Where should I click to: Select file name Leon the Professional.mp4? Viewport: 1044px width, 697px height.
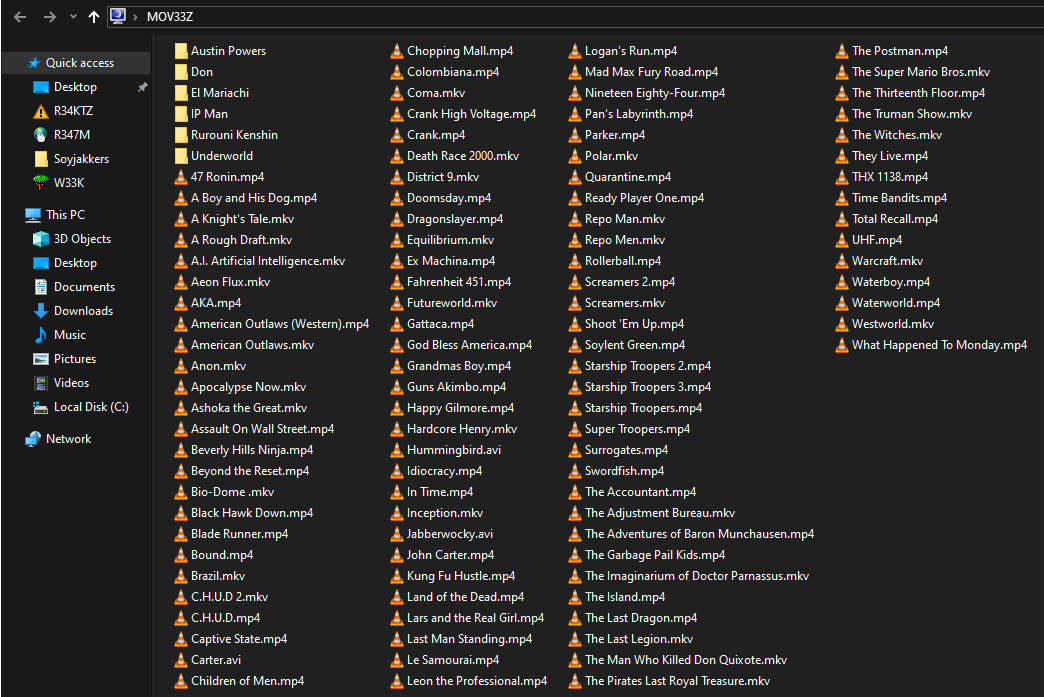477,680
